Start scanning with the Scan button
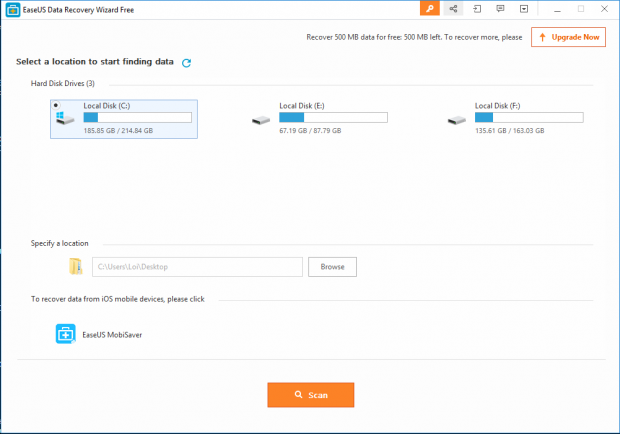 [x=311, y=395]
